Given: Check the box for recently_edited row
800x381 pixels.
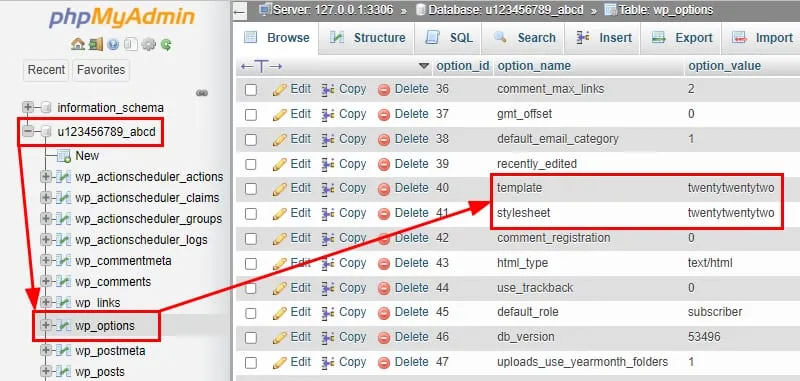Looking at the screenshot, I should [x=251, y=165].
